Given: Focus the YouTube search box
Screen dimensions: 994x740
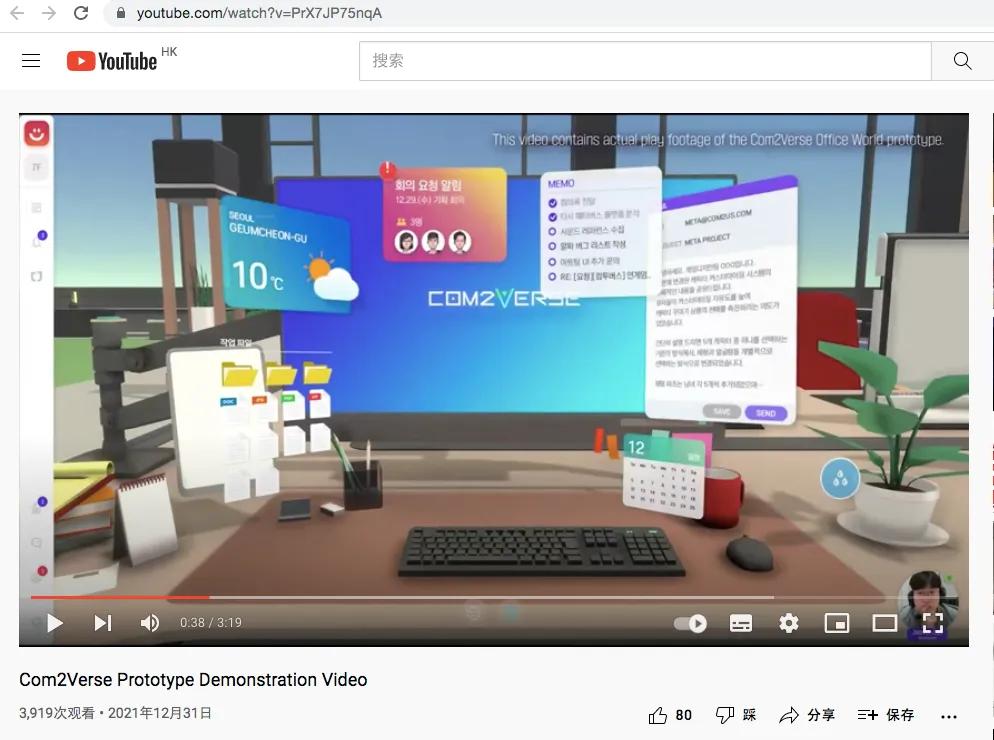Looking at the screenshot, I should coord(645,61).
